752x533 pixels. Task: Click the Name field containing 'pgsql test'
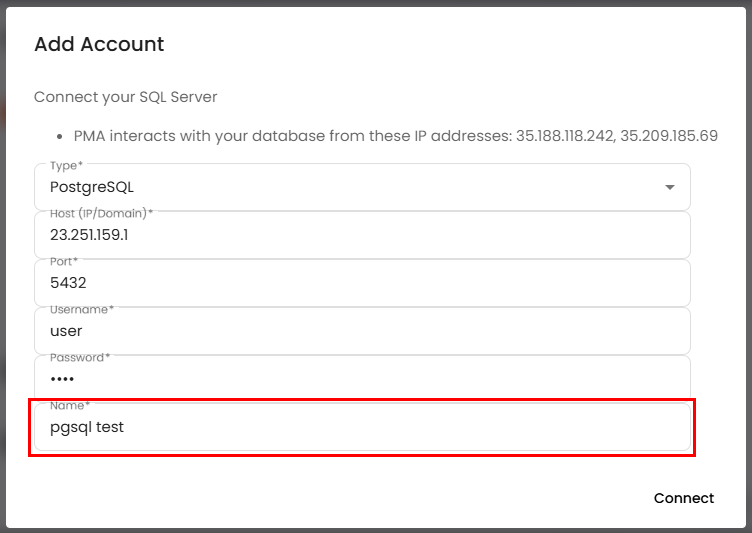pos(362,427)
